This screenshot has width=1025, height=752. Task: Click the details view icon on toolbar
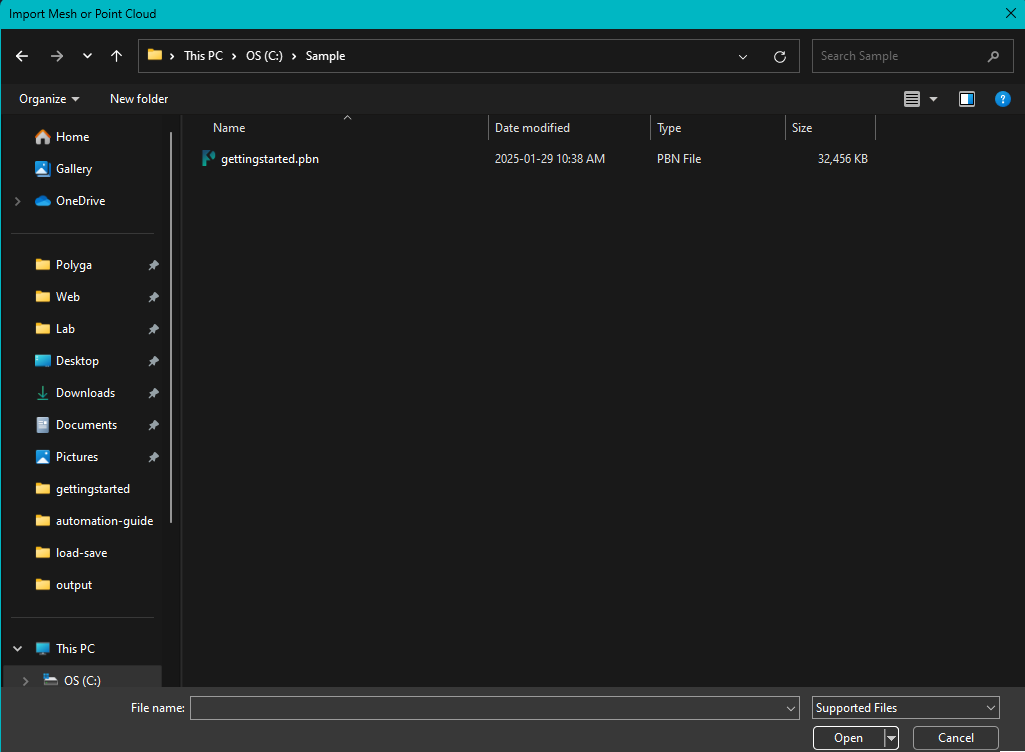[911, 99]
